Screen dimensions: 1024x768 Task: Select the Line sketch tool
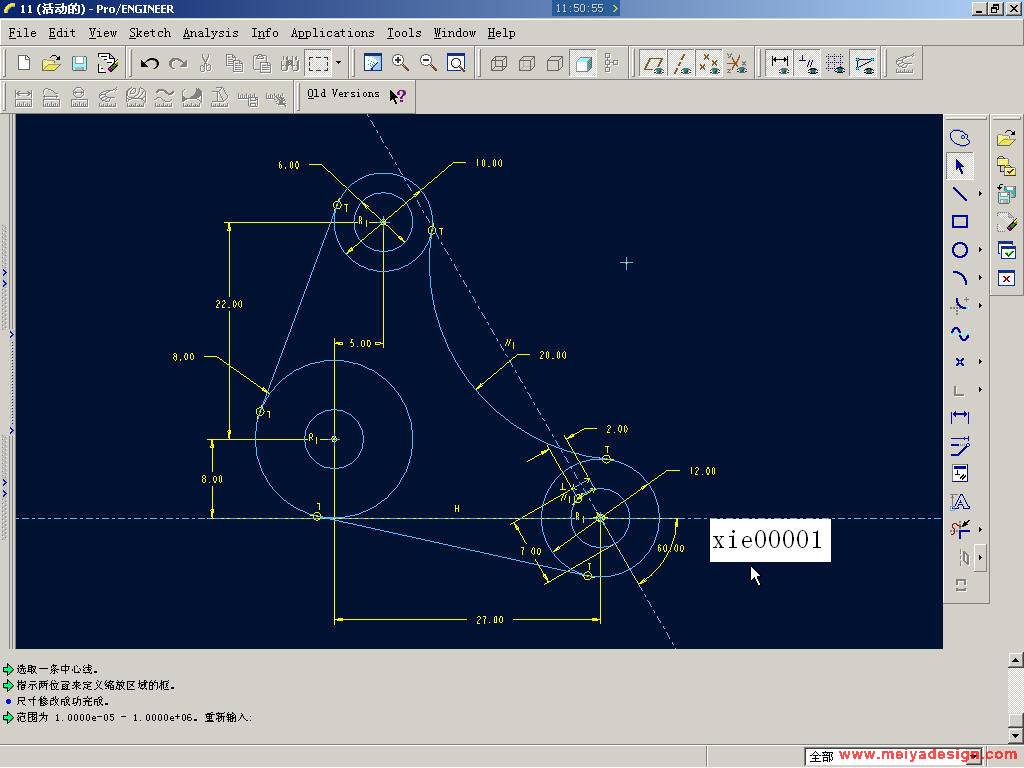959,194
